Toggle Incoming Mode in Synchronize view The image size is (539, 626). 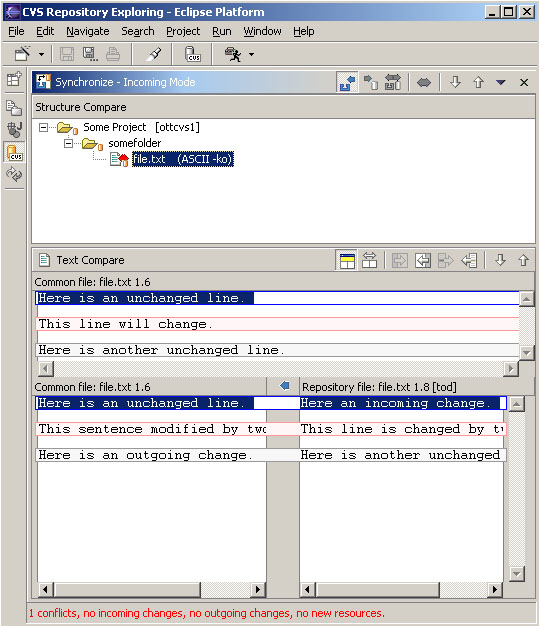pos(347,82)
